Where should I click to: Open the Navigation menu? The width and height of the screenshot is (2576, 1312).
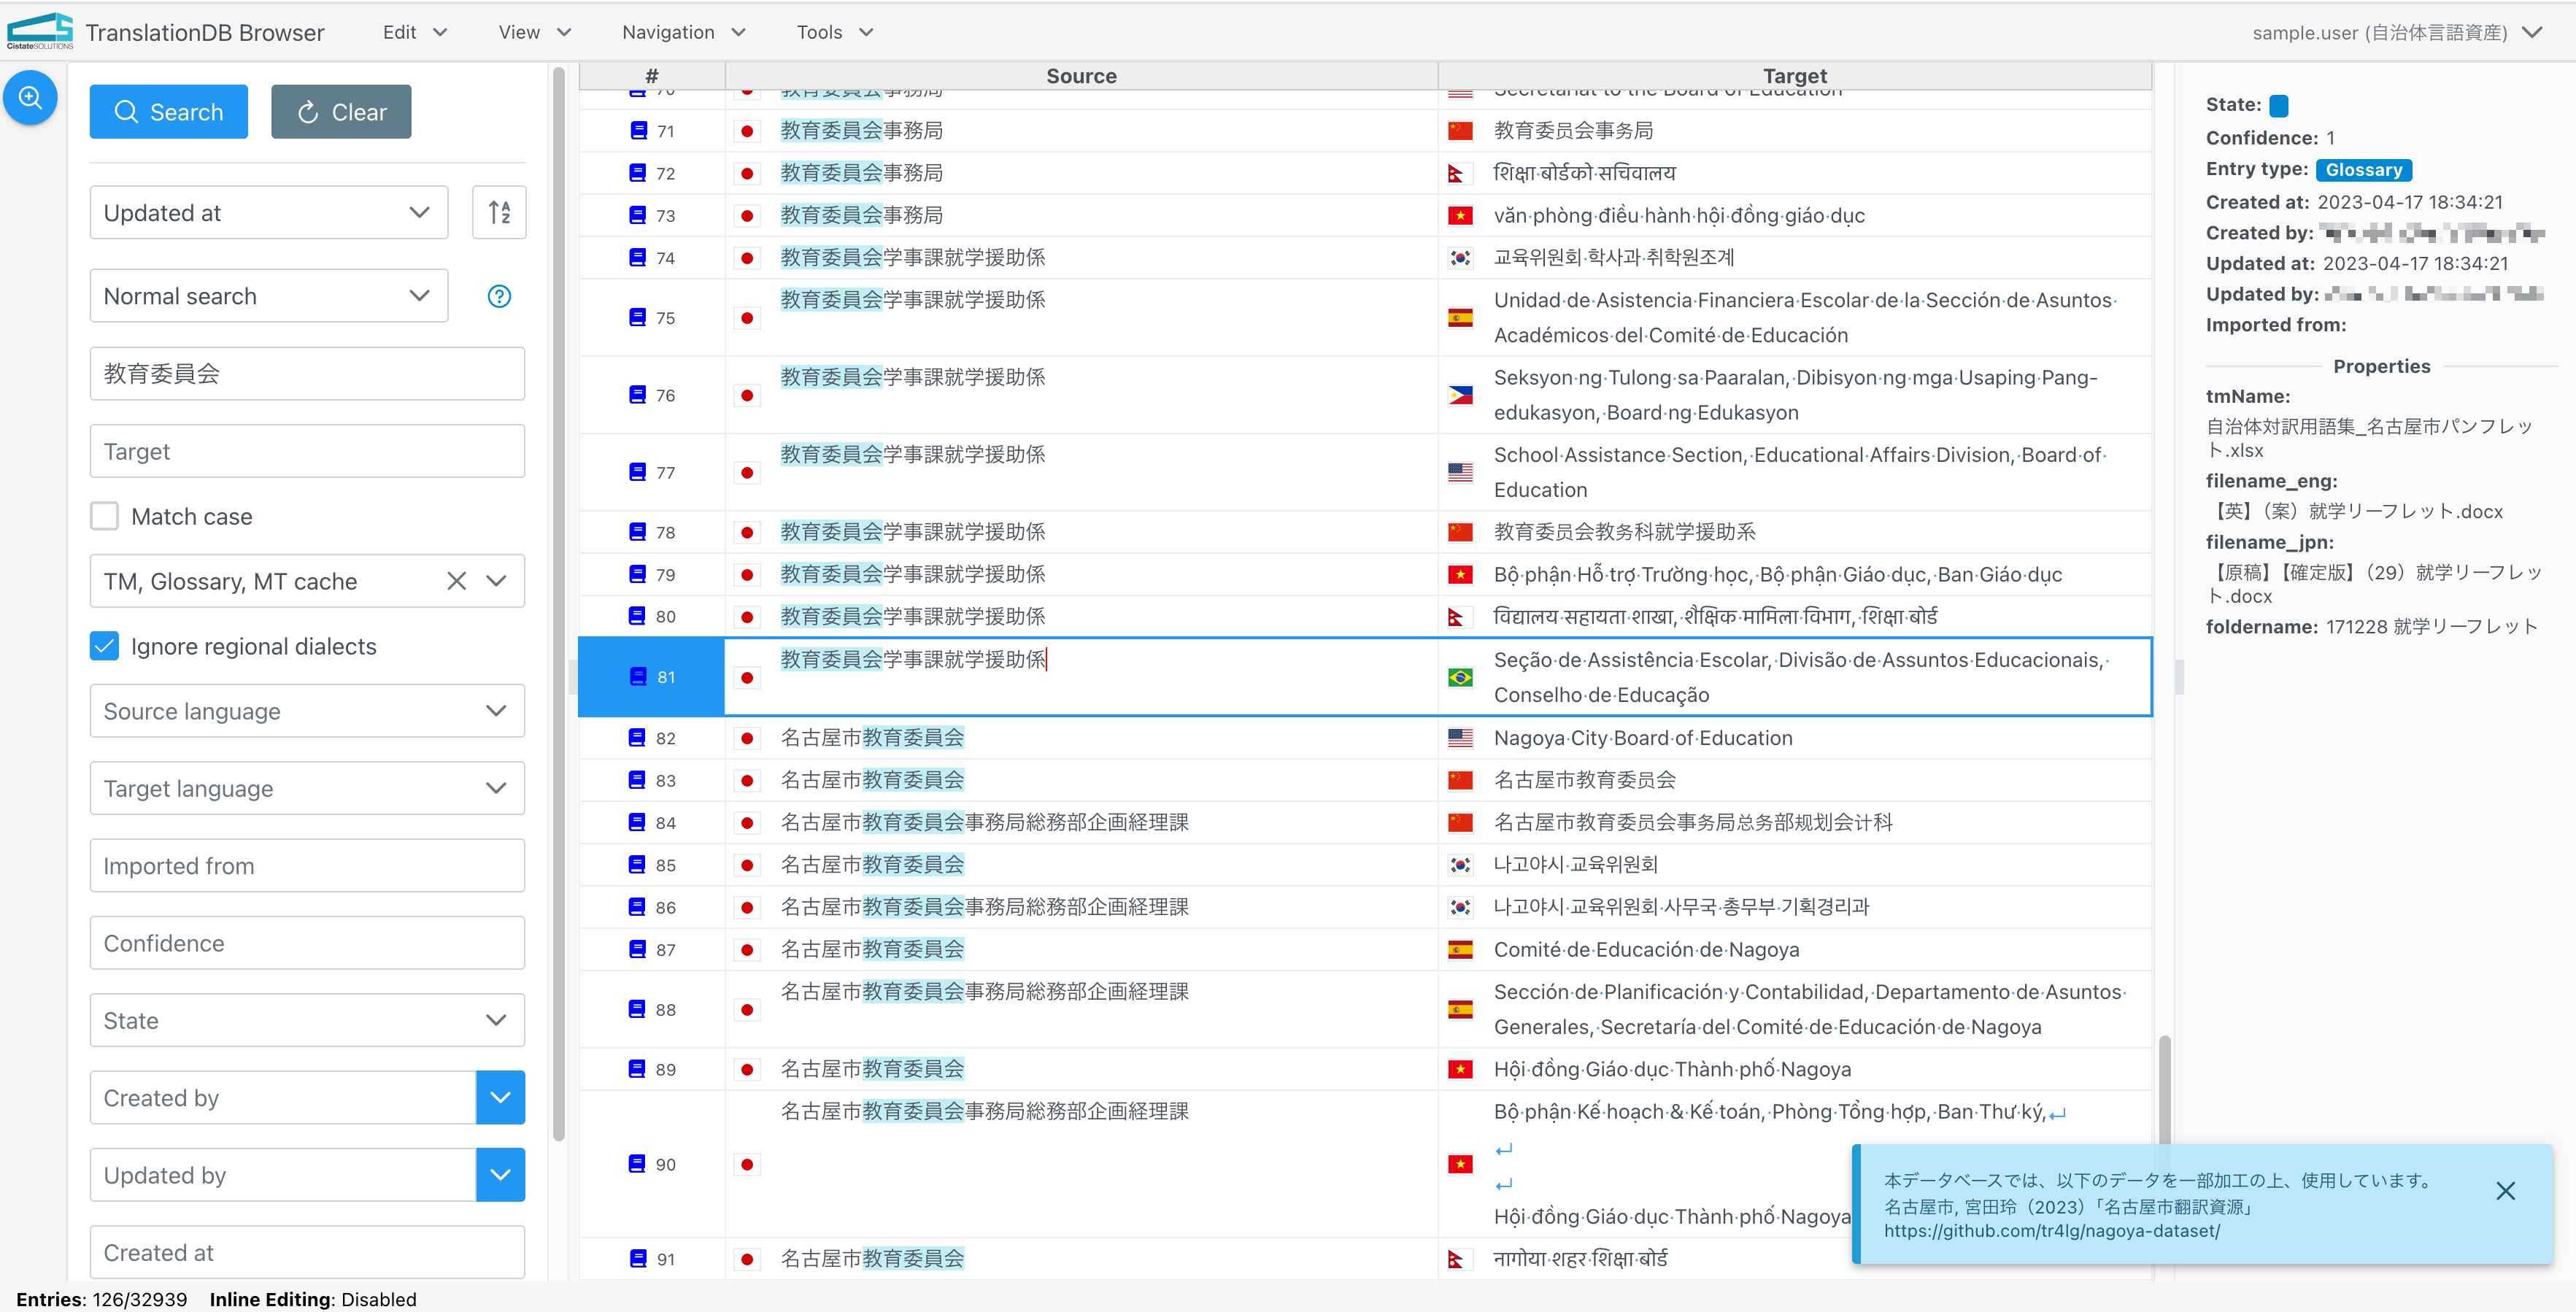(x=682, y=31)
